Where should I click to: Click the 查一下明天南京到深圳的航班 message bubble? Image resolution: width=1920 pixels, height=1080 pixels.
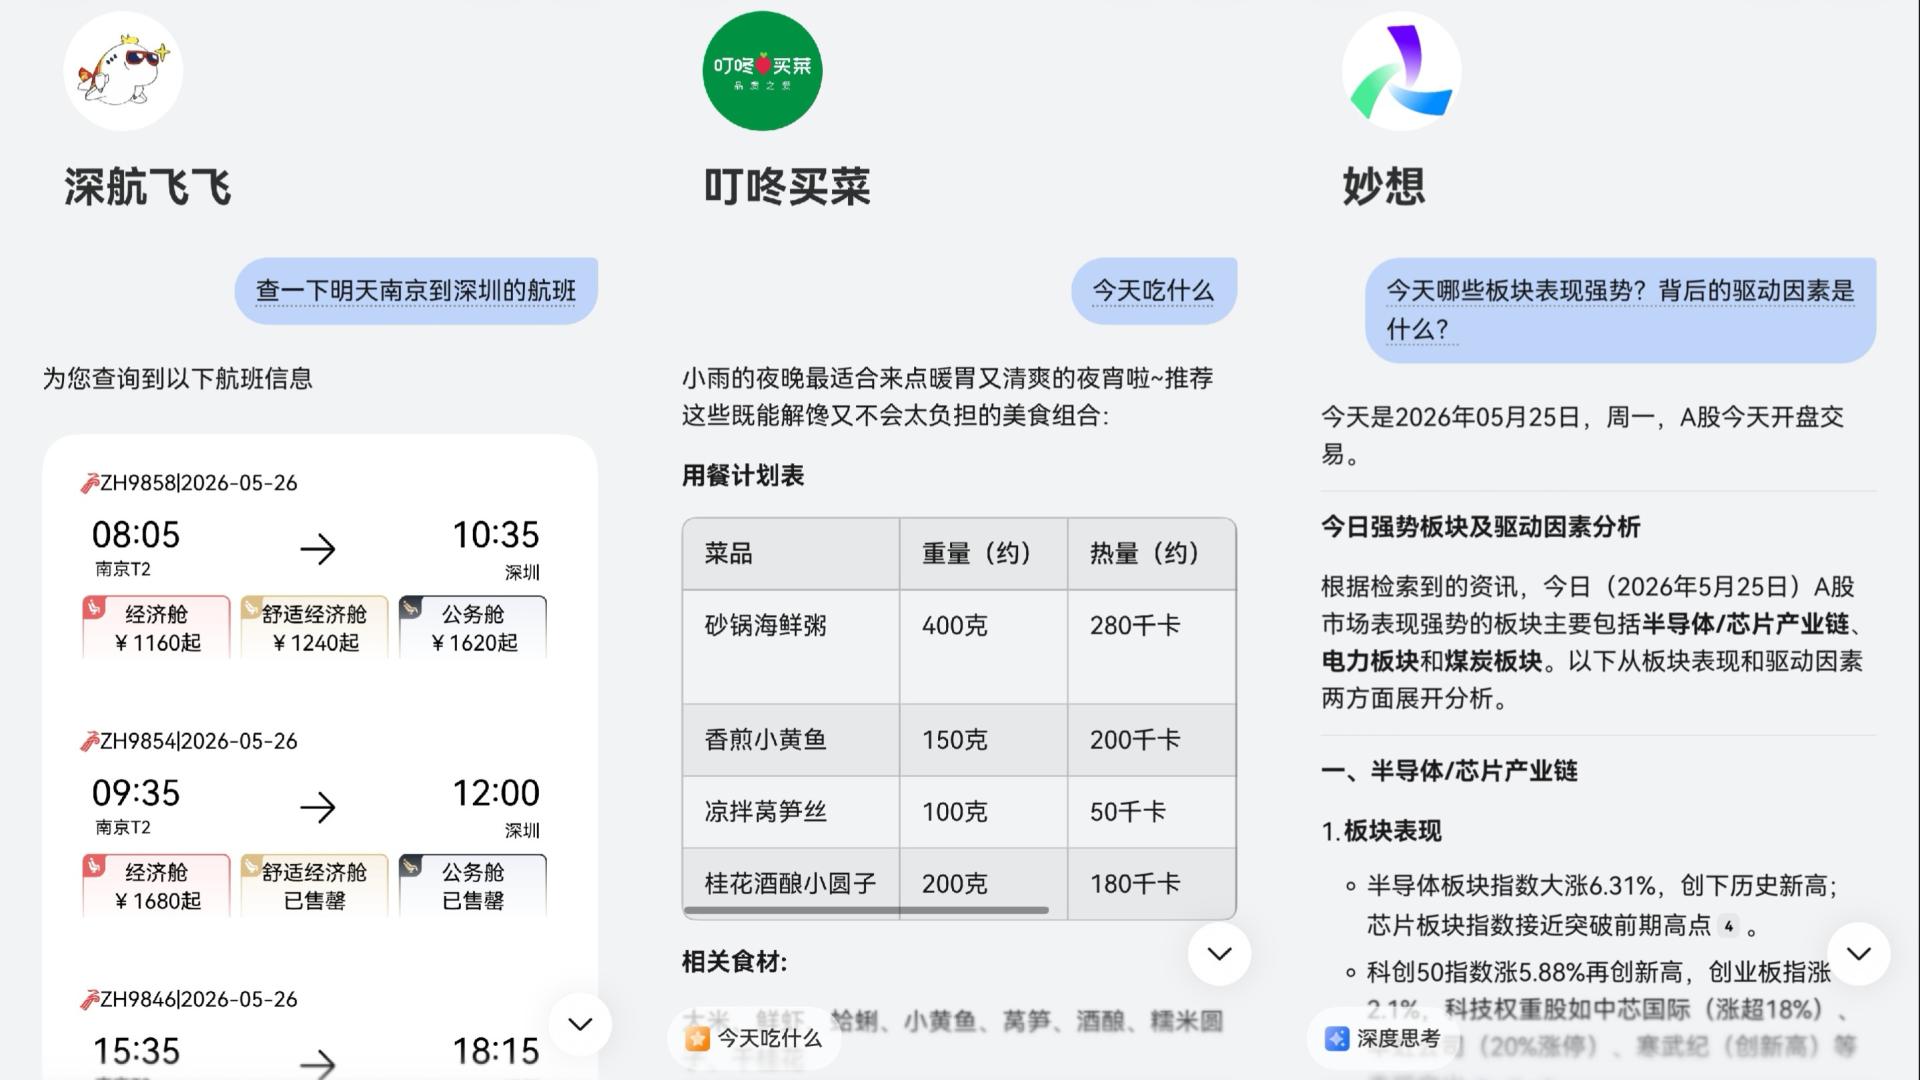click(x=416, y=291)
